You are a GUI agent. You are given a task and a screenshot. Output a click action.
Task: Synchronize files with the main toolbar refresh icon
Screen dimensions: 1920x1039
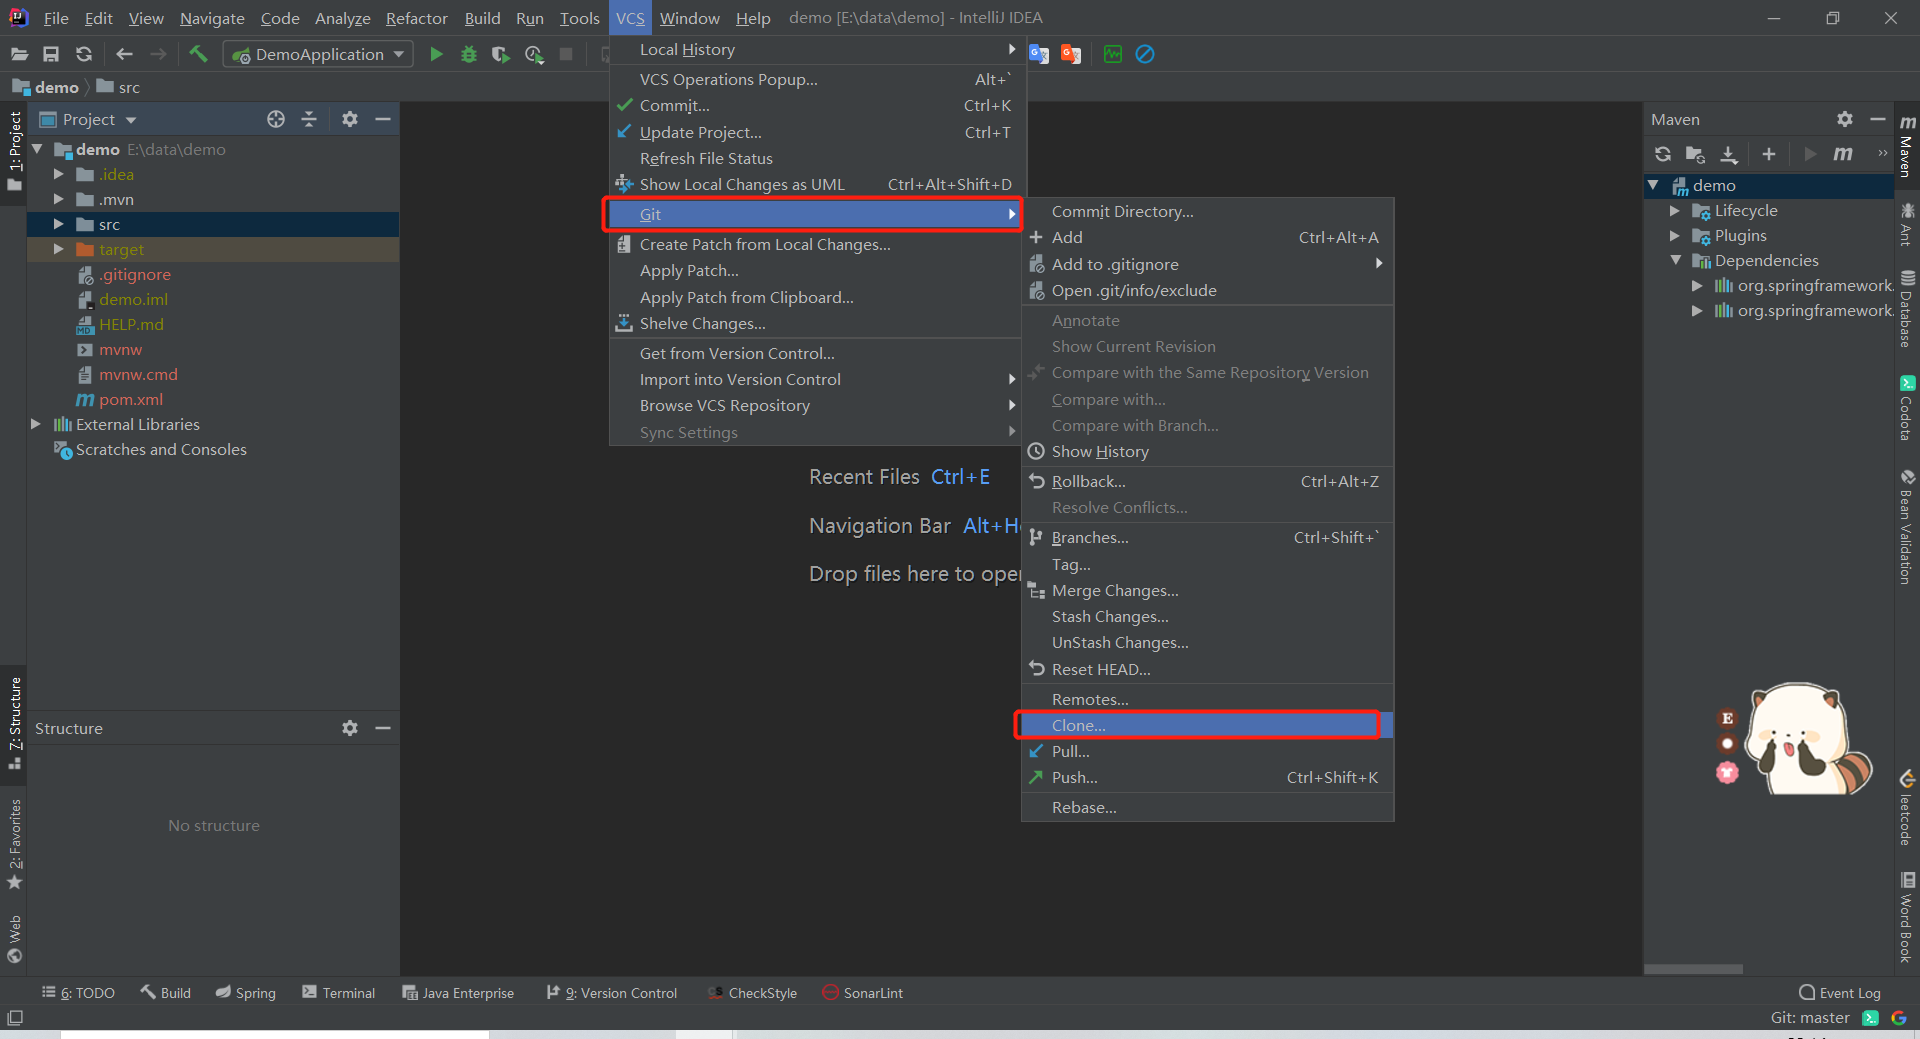(84, 54)
